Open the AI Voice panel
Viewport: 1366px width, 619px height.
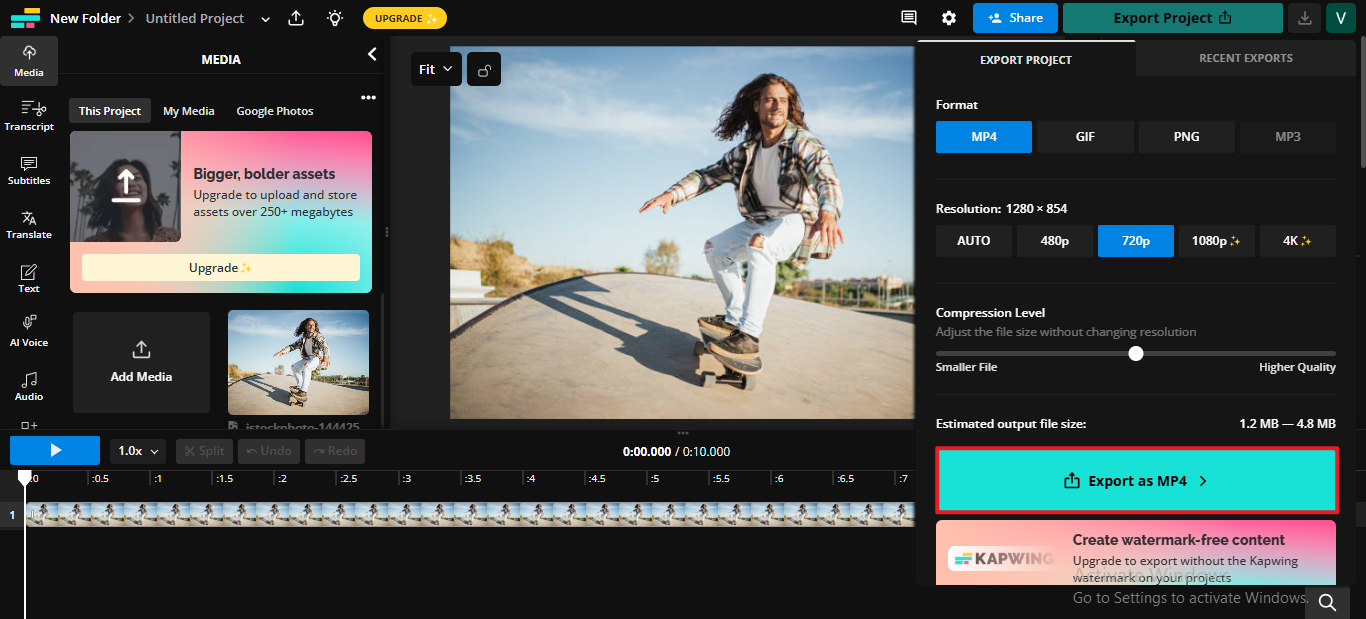pos(29,332)
